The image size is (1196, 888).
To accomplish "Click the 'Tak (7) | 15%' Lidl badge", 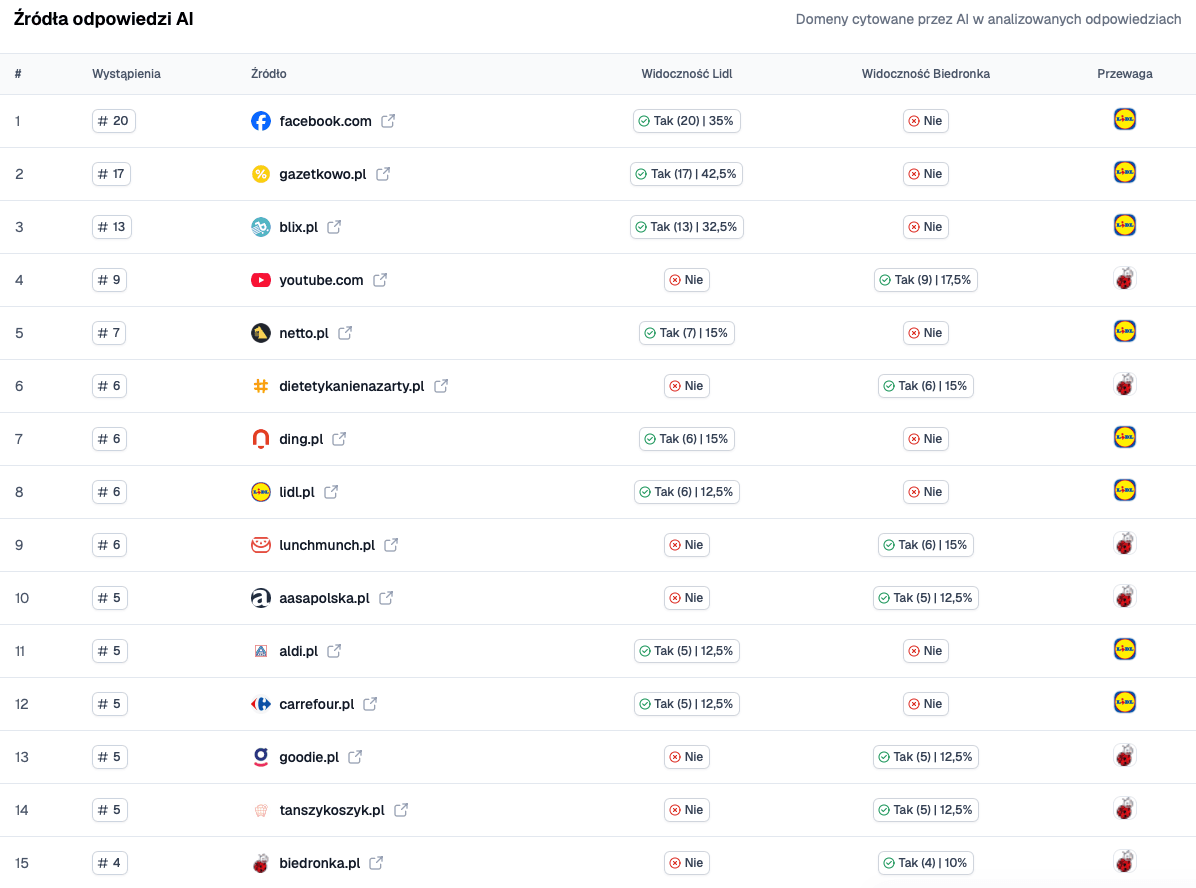I will (686, 333).
